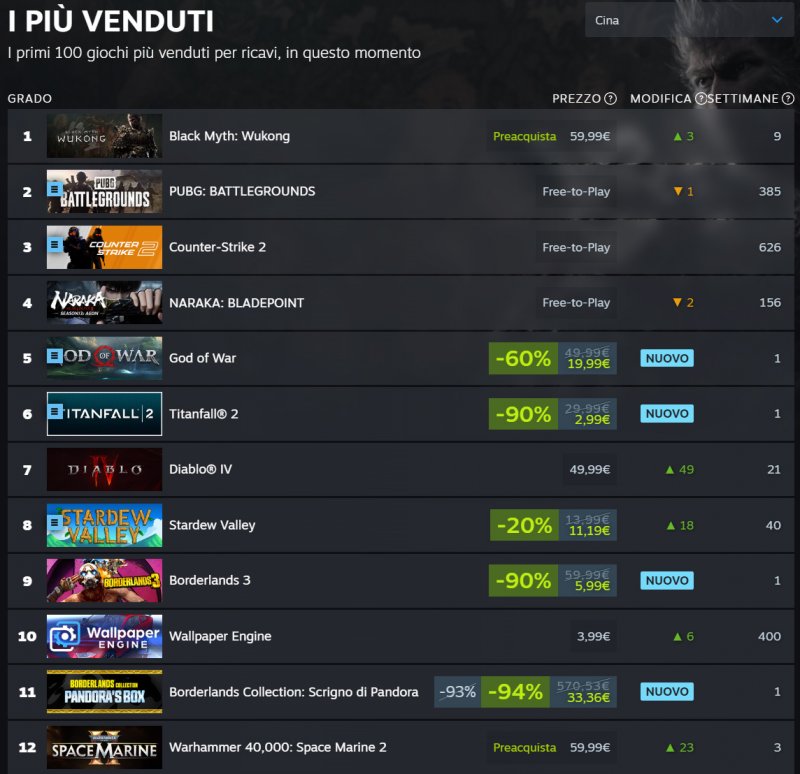Viewport: 800px width, 774px height.
Task: Click list badge icon on Counter-Strike 2 thumbnail
Action: coord(54,245)
